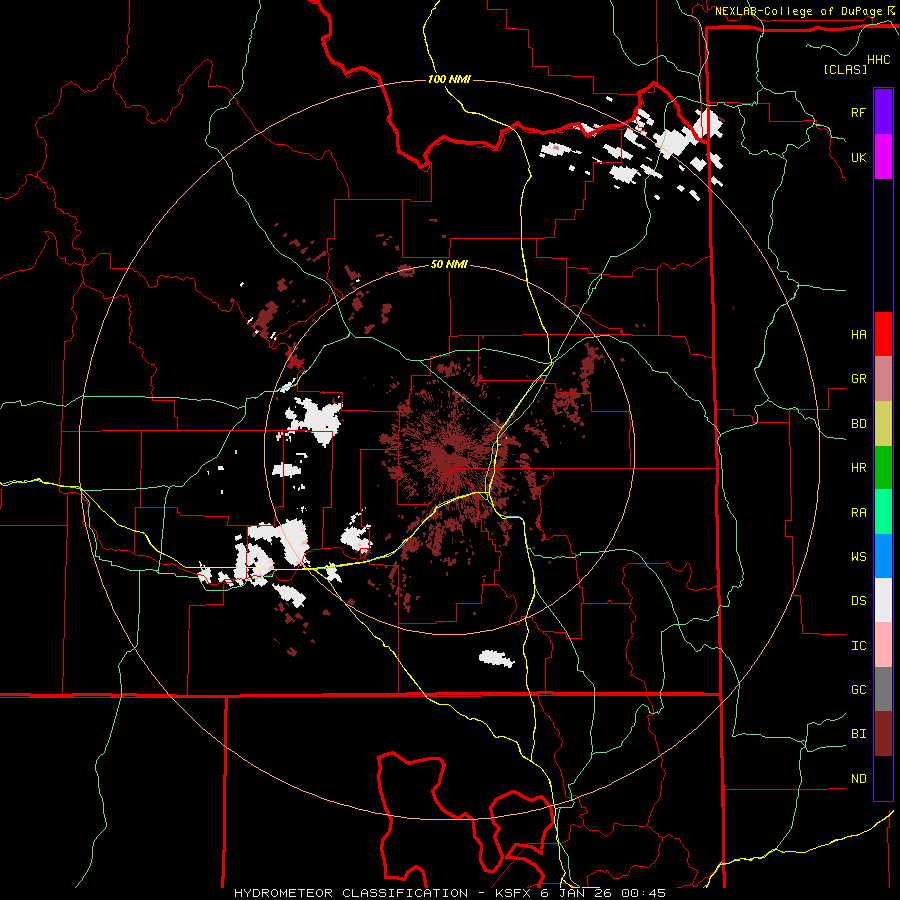Click the white DS legend swatch
The width and height of the screenshot is (900, 900).
pyautogui.click(x=883, y=600)
